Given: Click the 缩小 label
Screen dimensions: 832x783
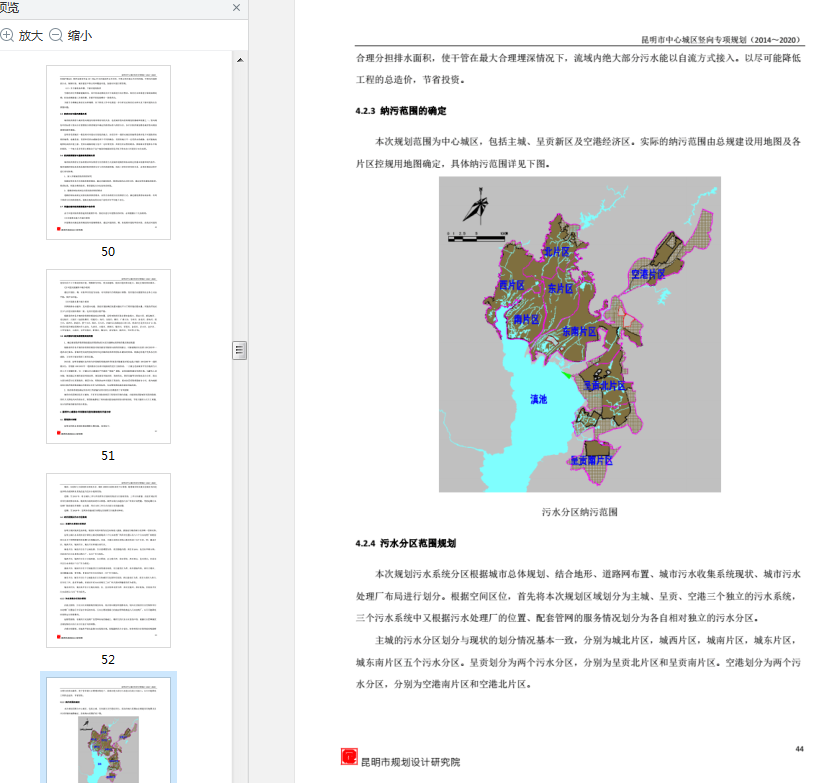Looking at the screenshot, I should 80,36.
